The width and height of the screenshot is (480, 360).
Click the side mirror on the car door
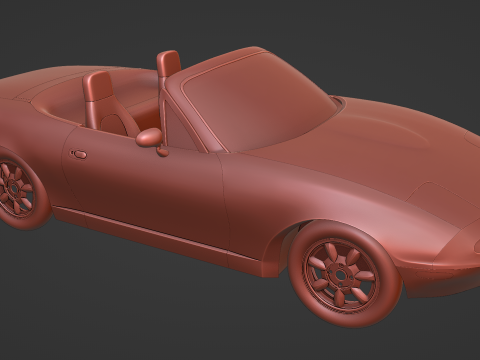pos(149,137)
